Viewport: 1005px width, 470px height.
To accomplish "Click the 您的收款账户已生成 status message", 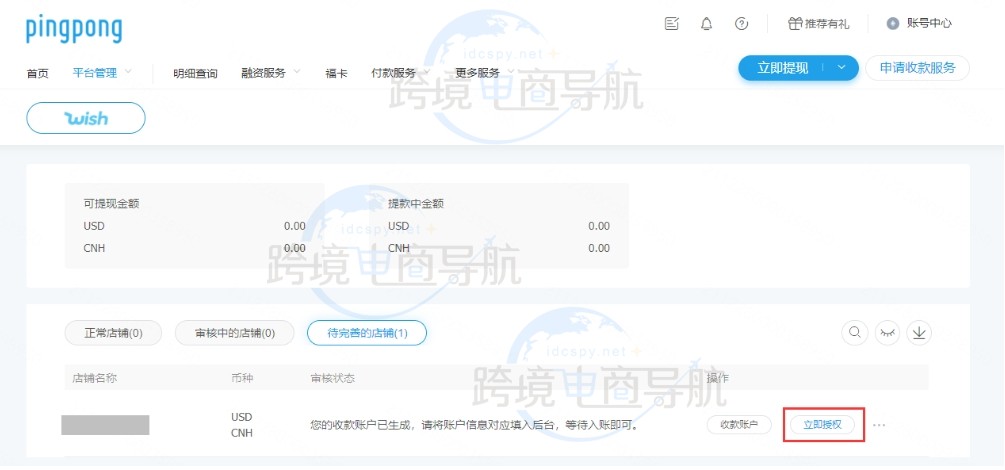I will coord(475,425).
